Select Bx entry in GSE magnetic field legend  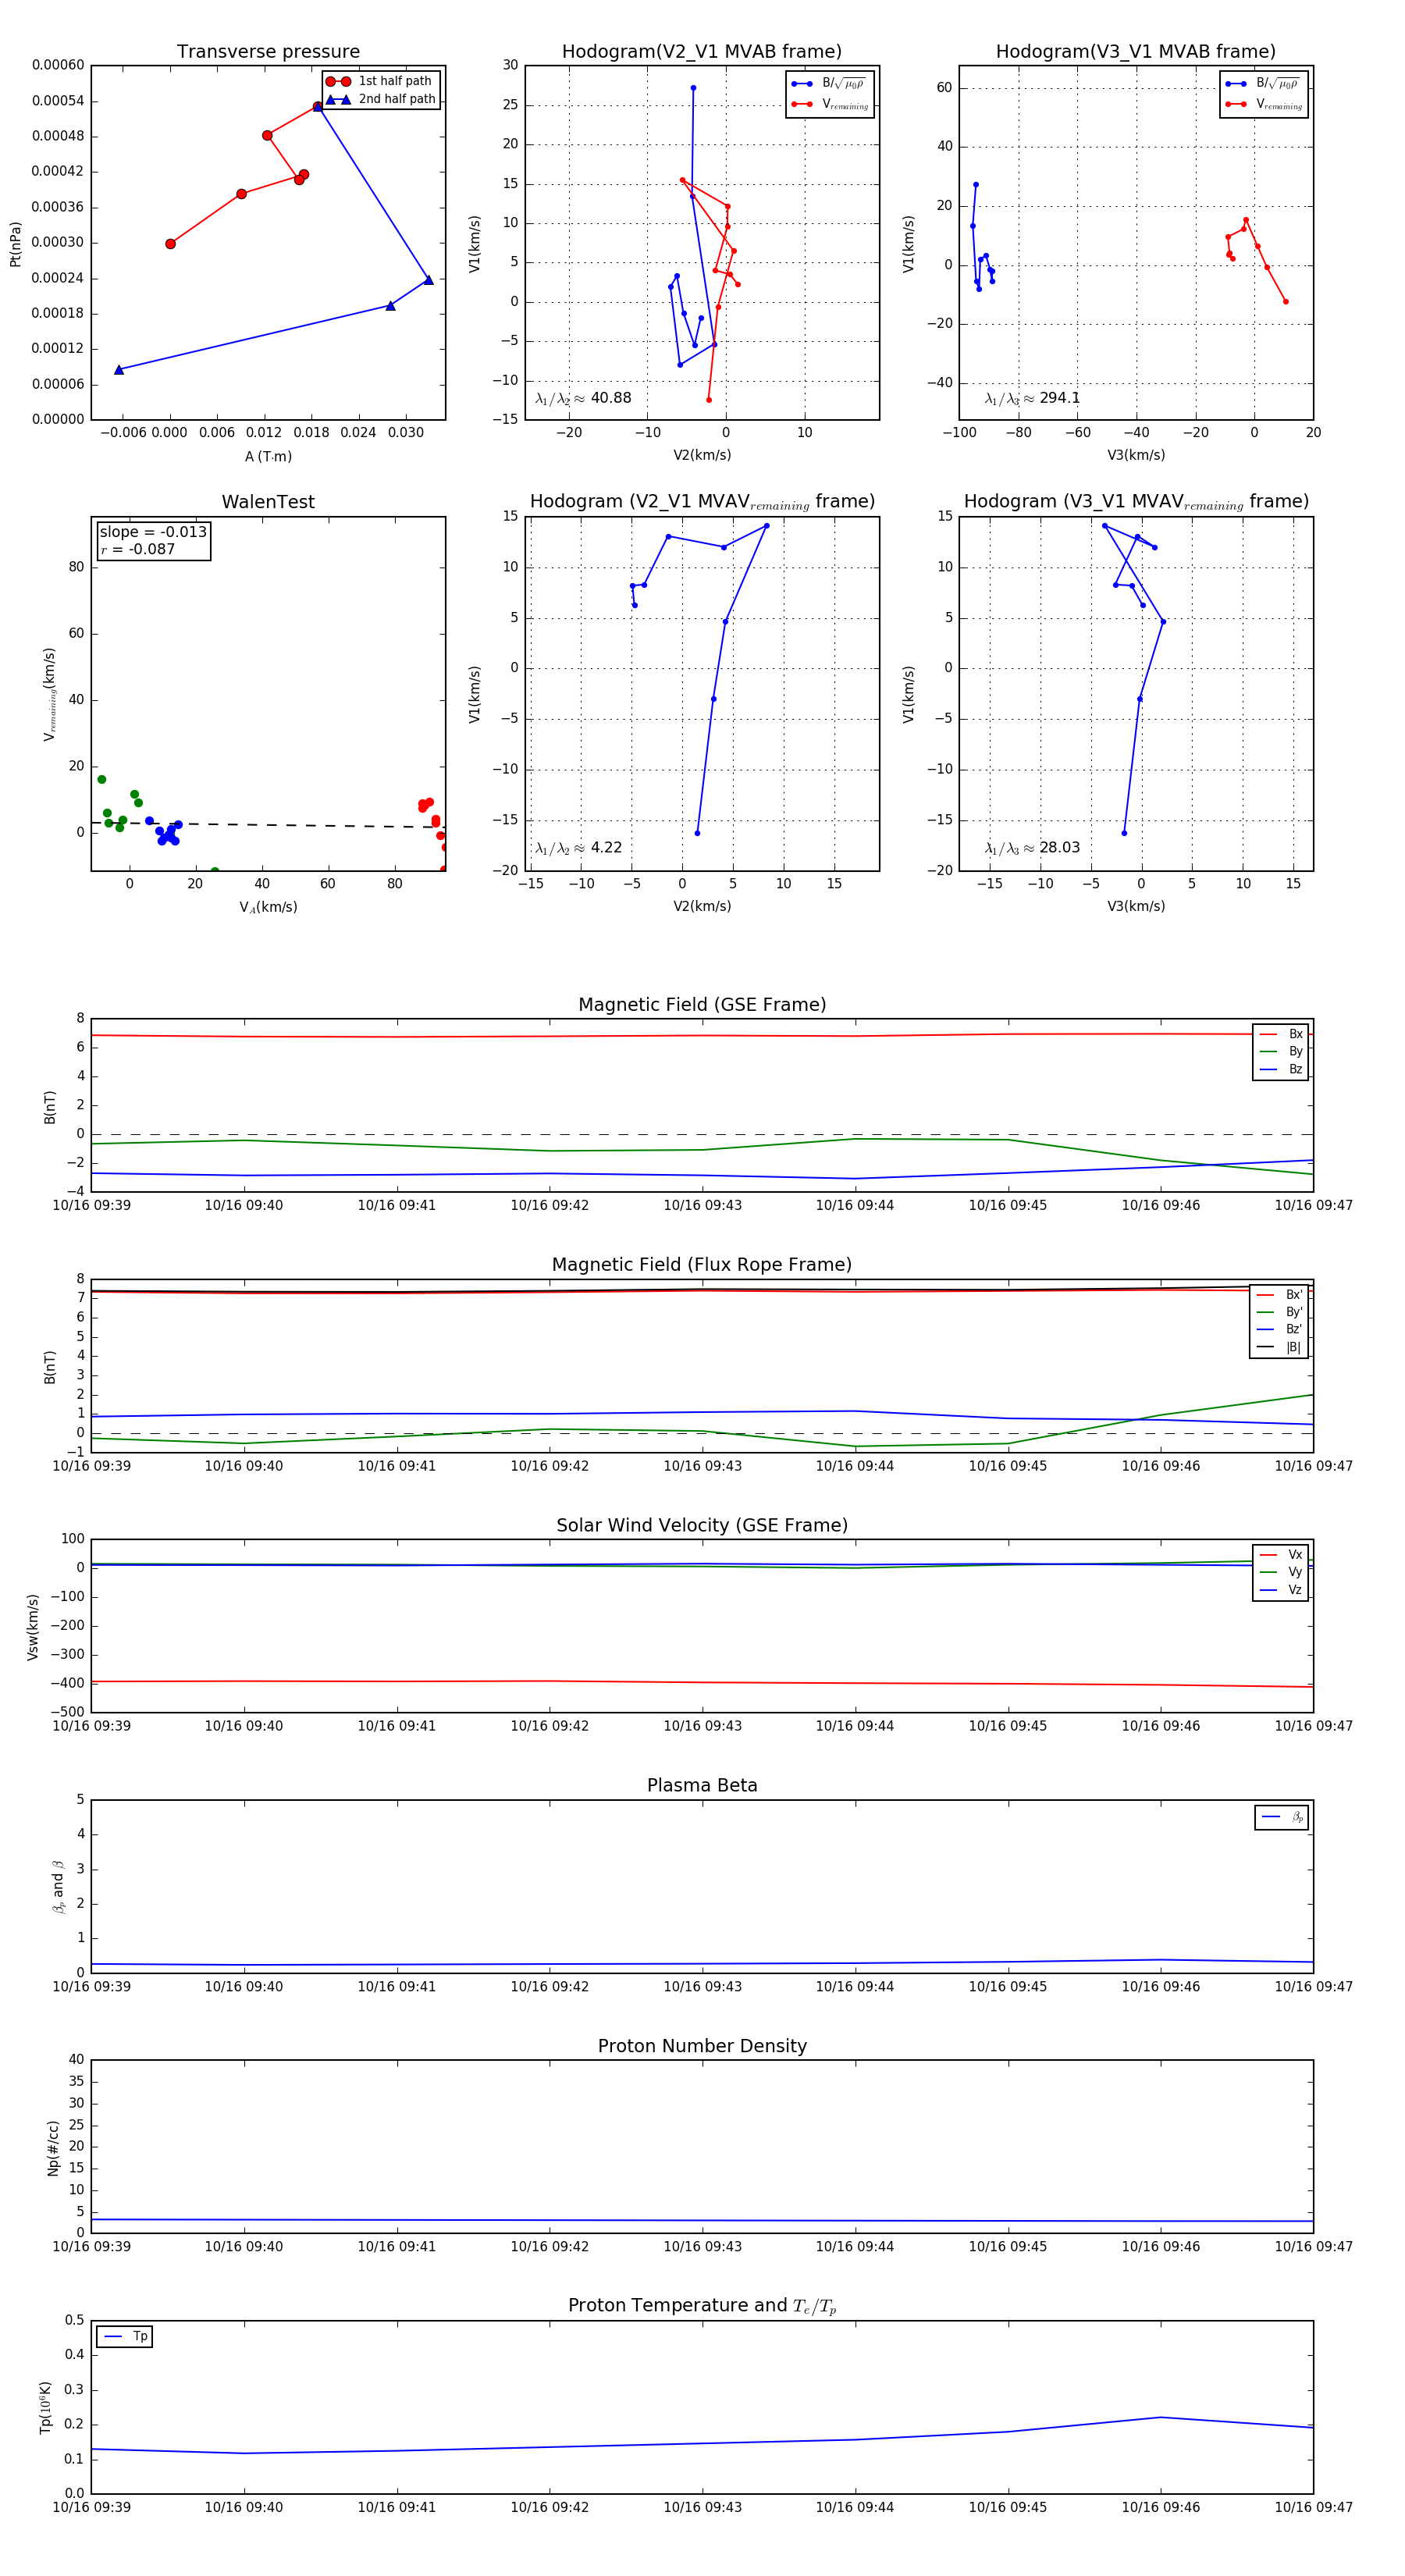click(x=1281, y=1034)
